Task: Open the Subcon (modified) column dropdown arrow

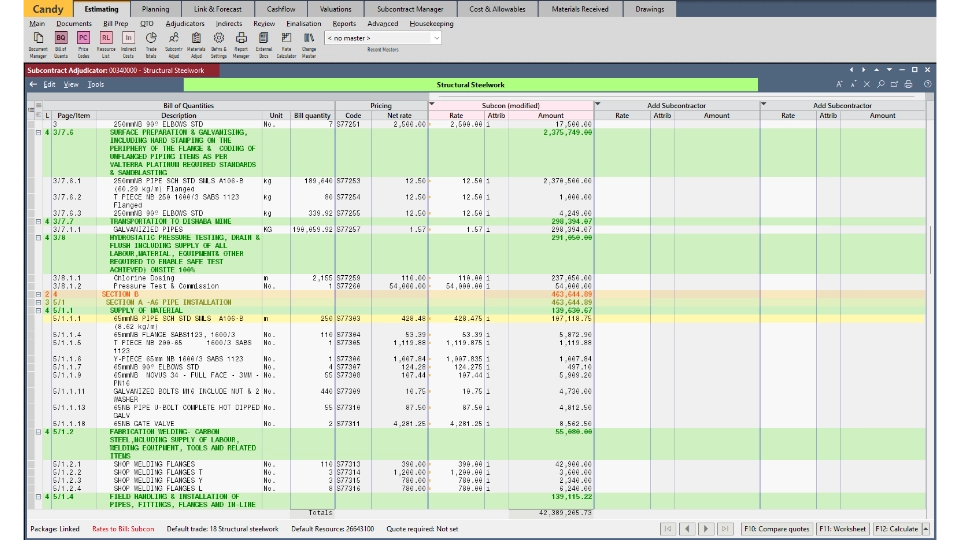Action: coord(432,104)
